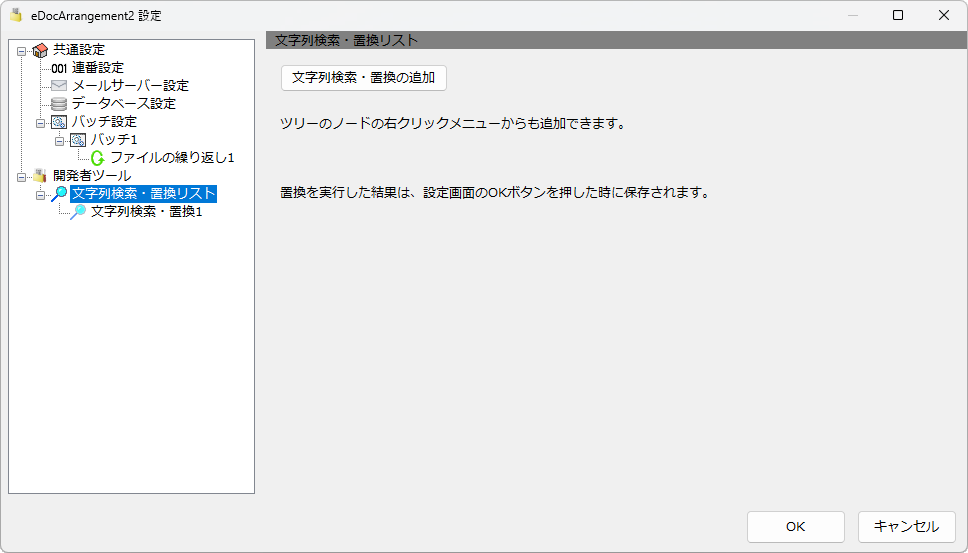Viewport: 968px width, 553px height.
Task: Collapse the 開発者ツール tree node
Action: (x=22, y=177)
